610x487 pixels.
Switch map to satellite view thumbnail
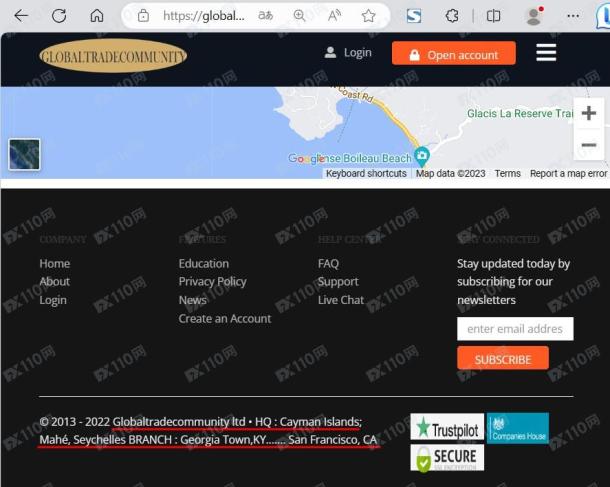point(24,154)
